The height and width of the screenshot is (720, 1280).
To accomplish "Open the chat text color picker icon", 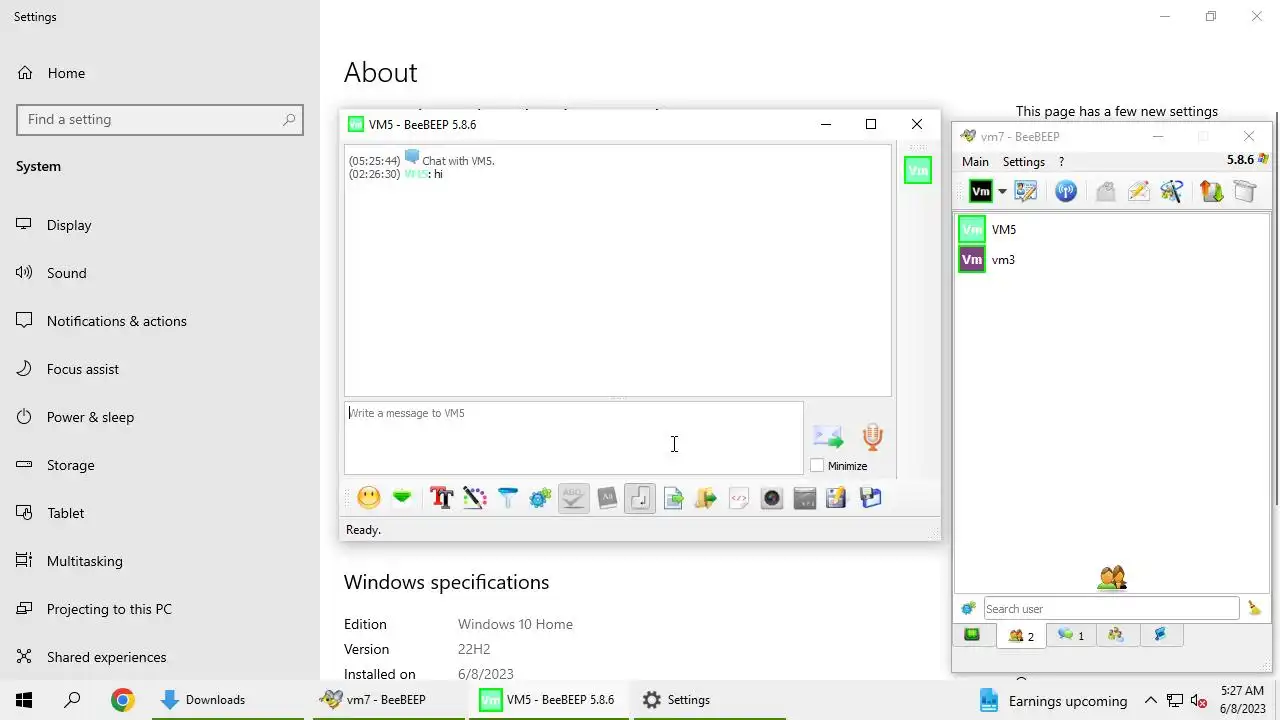I will pos(474,498).
